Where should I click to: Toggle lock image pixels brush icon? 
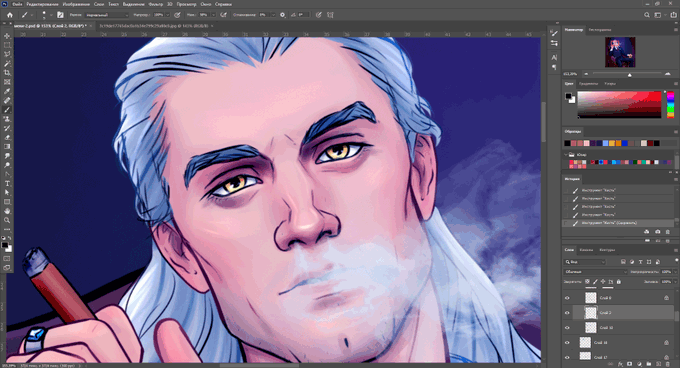pyautogui.click(x=595, y=281)
